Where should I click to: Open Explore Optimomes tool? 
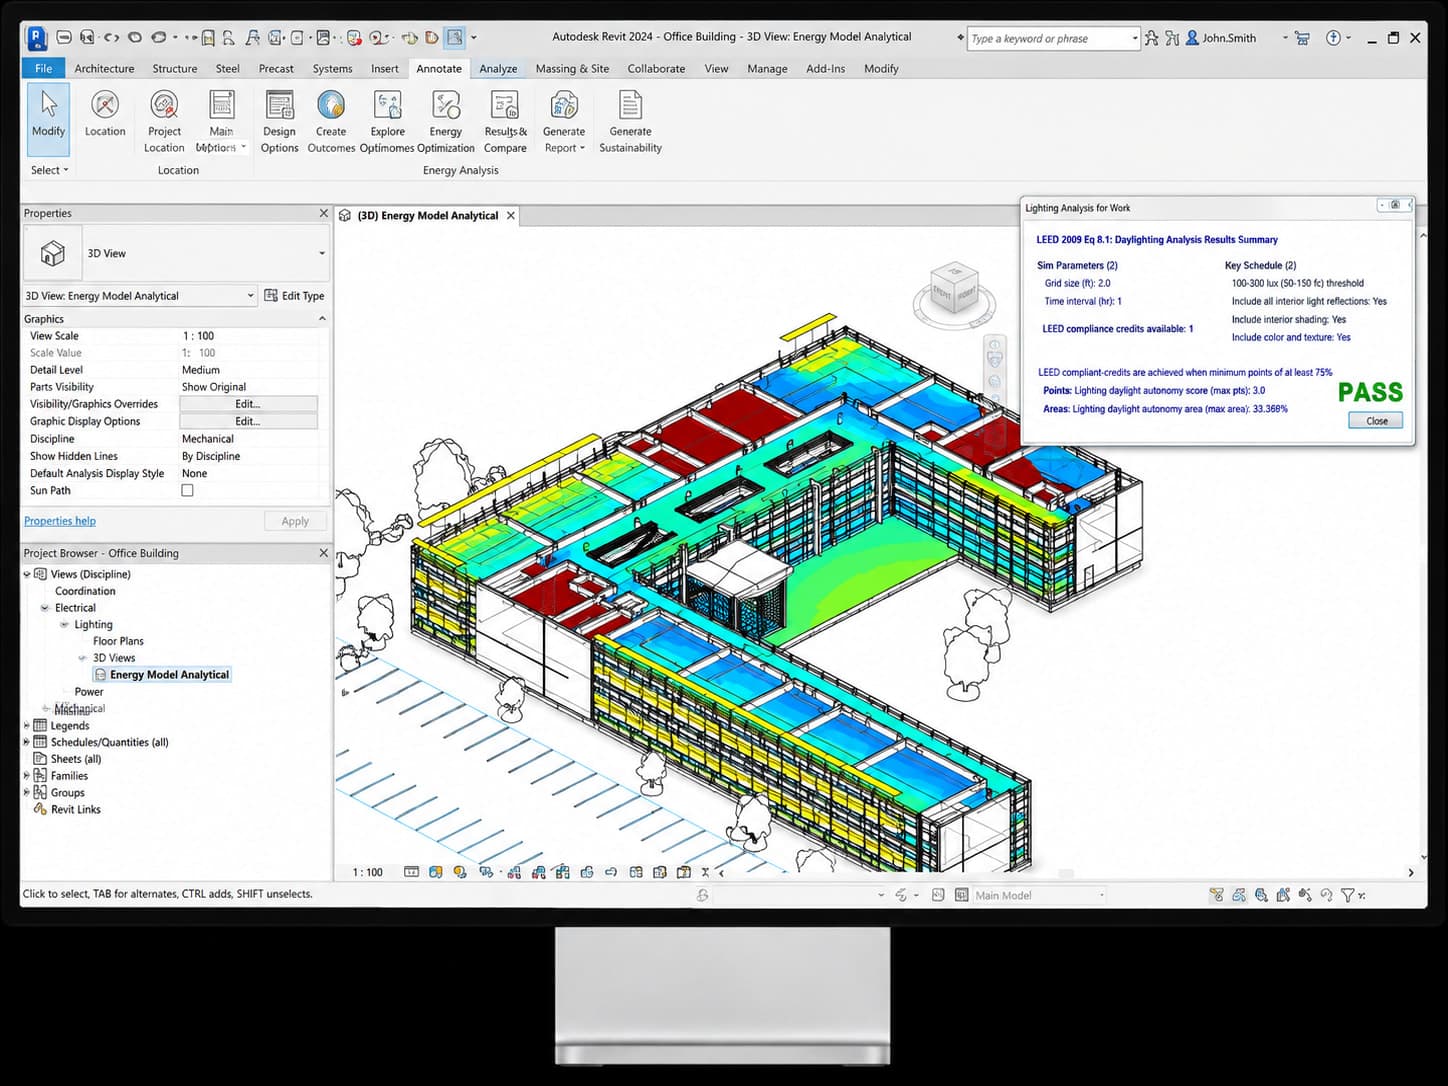pos(387,120)
